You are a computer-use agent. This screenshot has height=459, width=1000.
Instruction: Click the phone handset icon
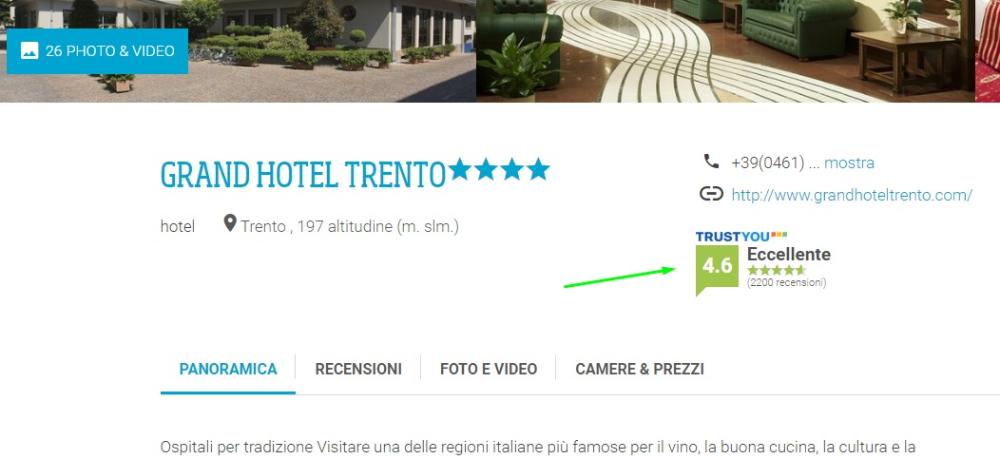[x=711, y=161]
